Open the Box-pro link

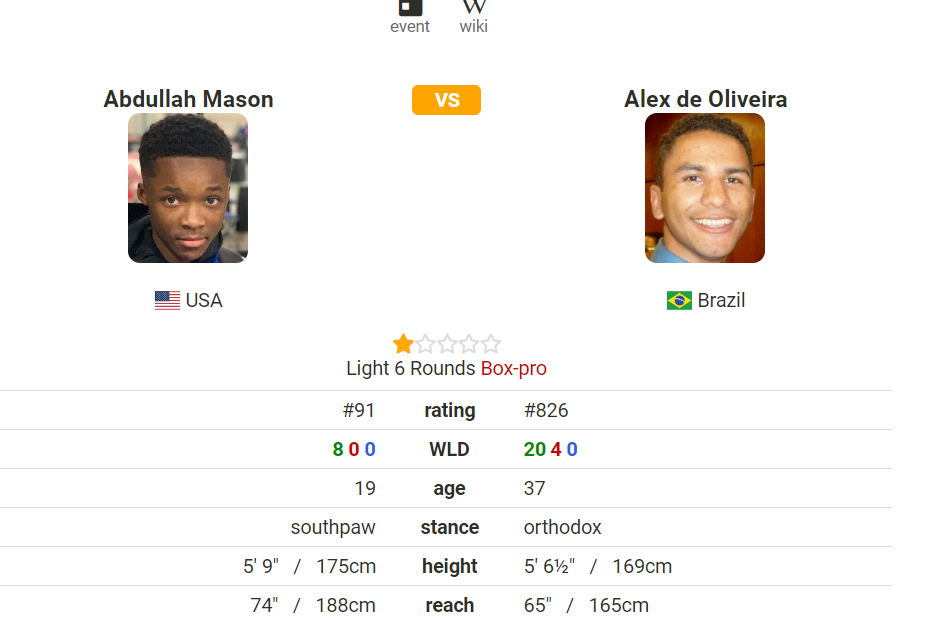tap(514, 369)
